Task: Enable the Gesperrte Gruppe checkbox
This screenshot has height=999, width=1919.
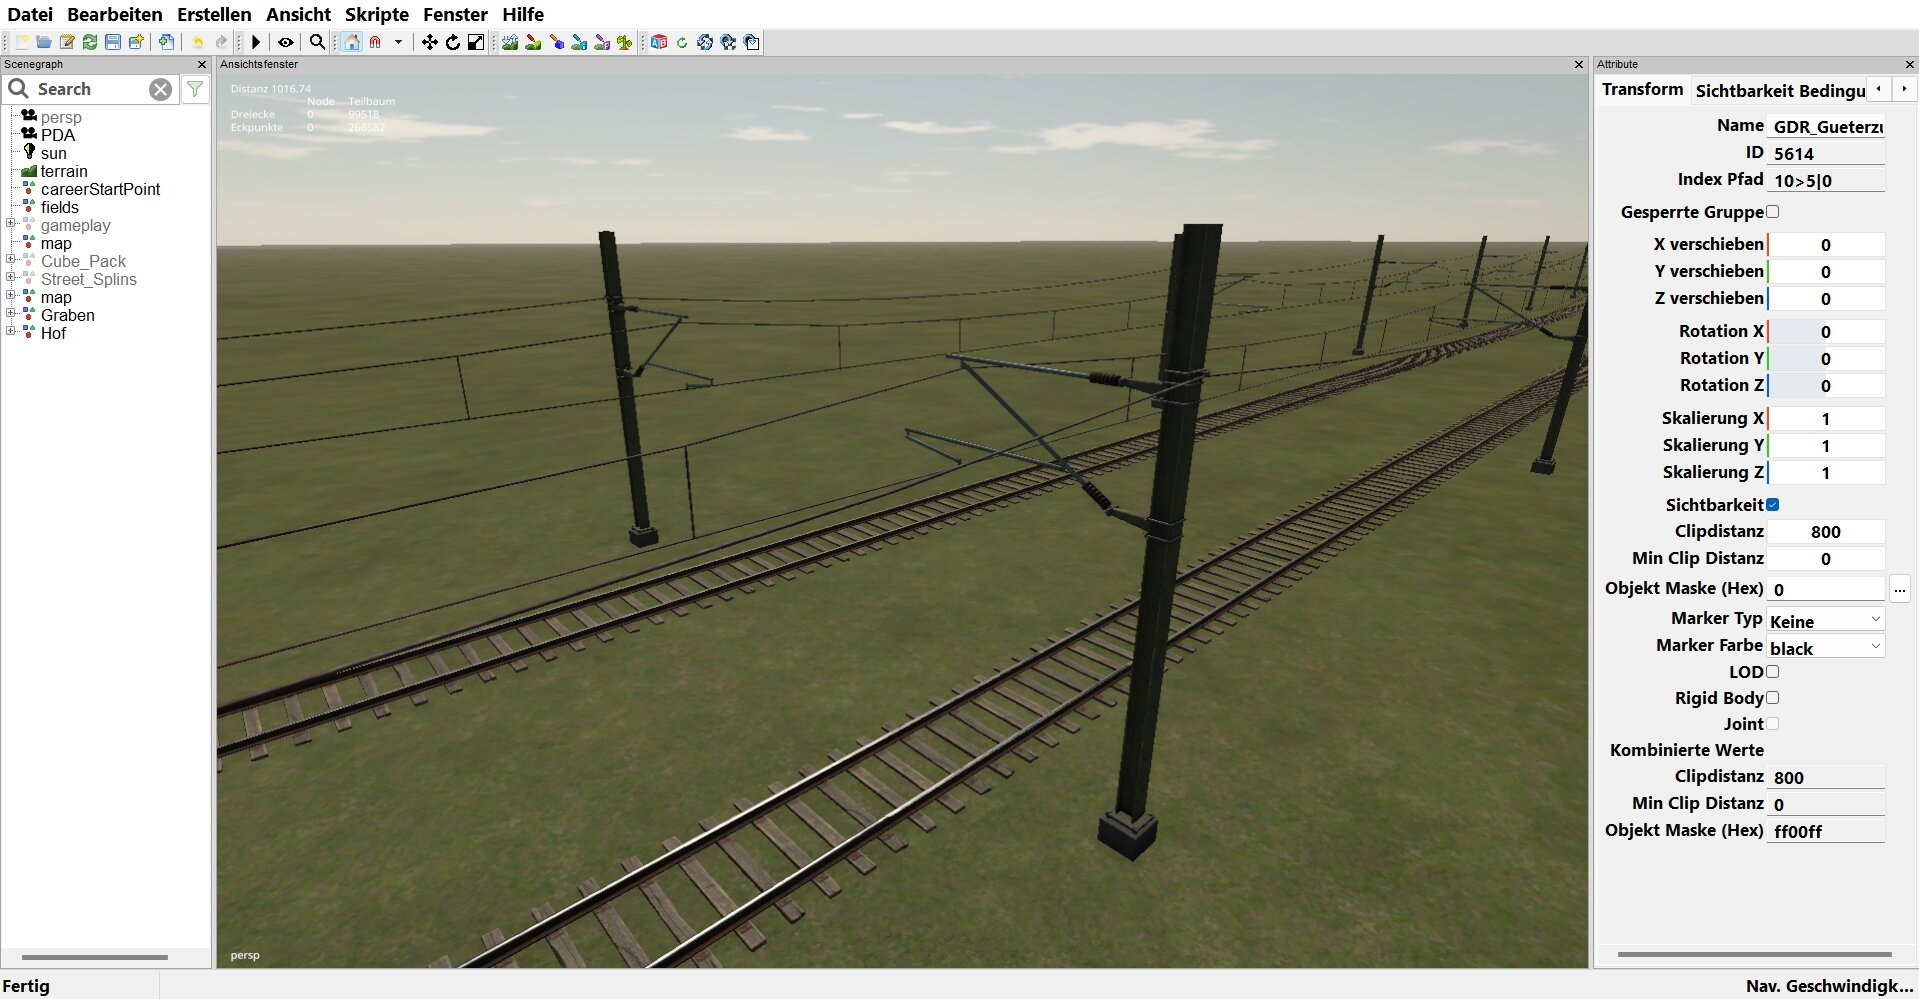Action: [x=1773, y=212]
